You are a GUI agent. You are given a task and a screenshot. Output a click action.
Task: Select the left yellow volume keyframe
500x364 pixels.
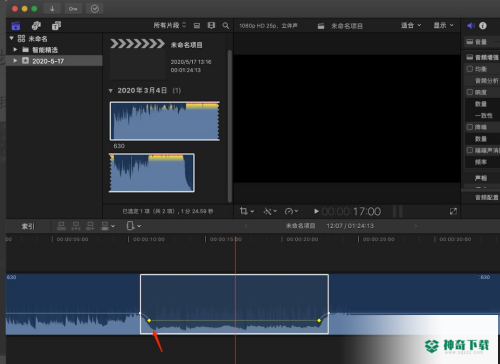149,320
